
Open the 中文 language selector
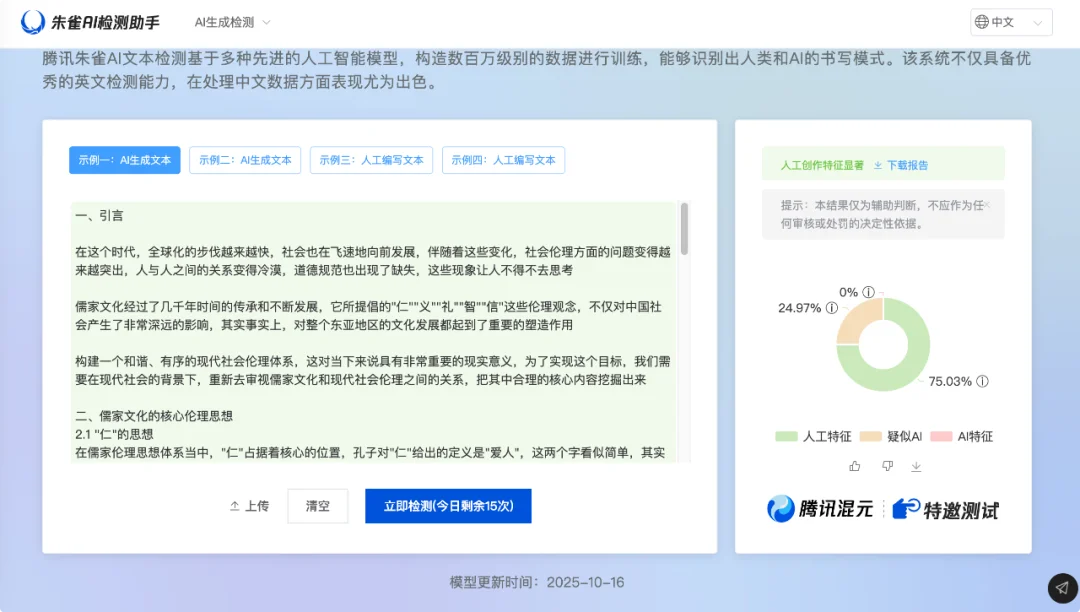(x=1009, y=22)
